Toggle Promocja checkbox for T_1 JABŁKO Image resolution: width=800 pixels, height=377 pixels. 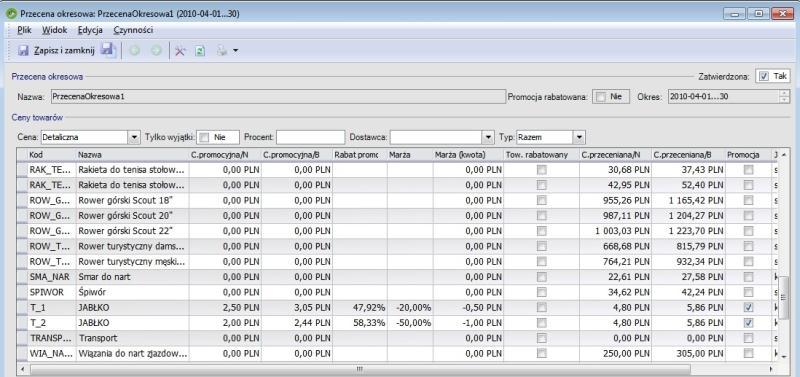(x=748, y=308)
